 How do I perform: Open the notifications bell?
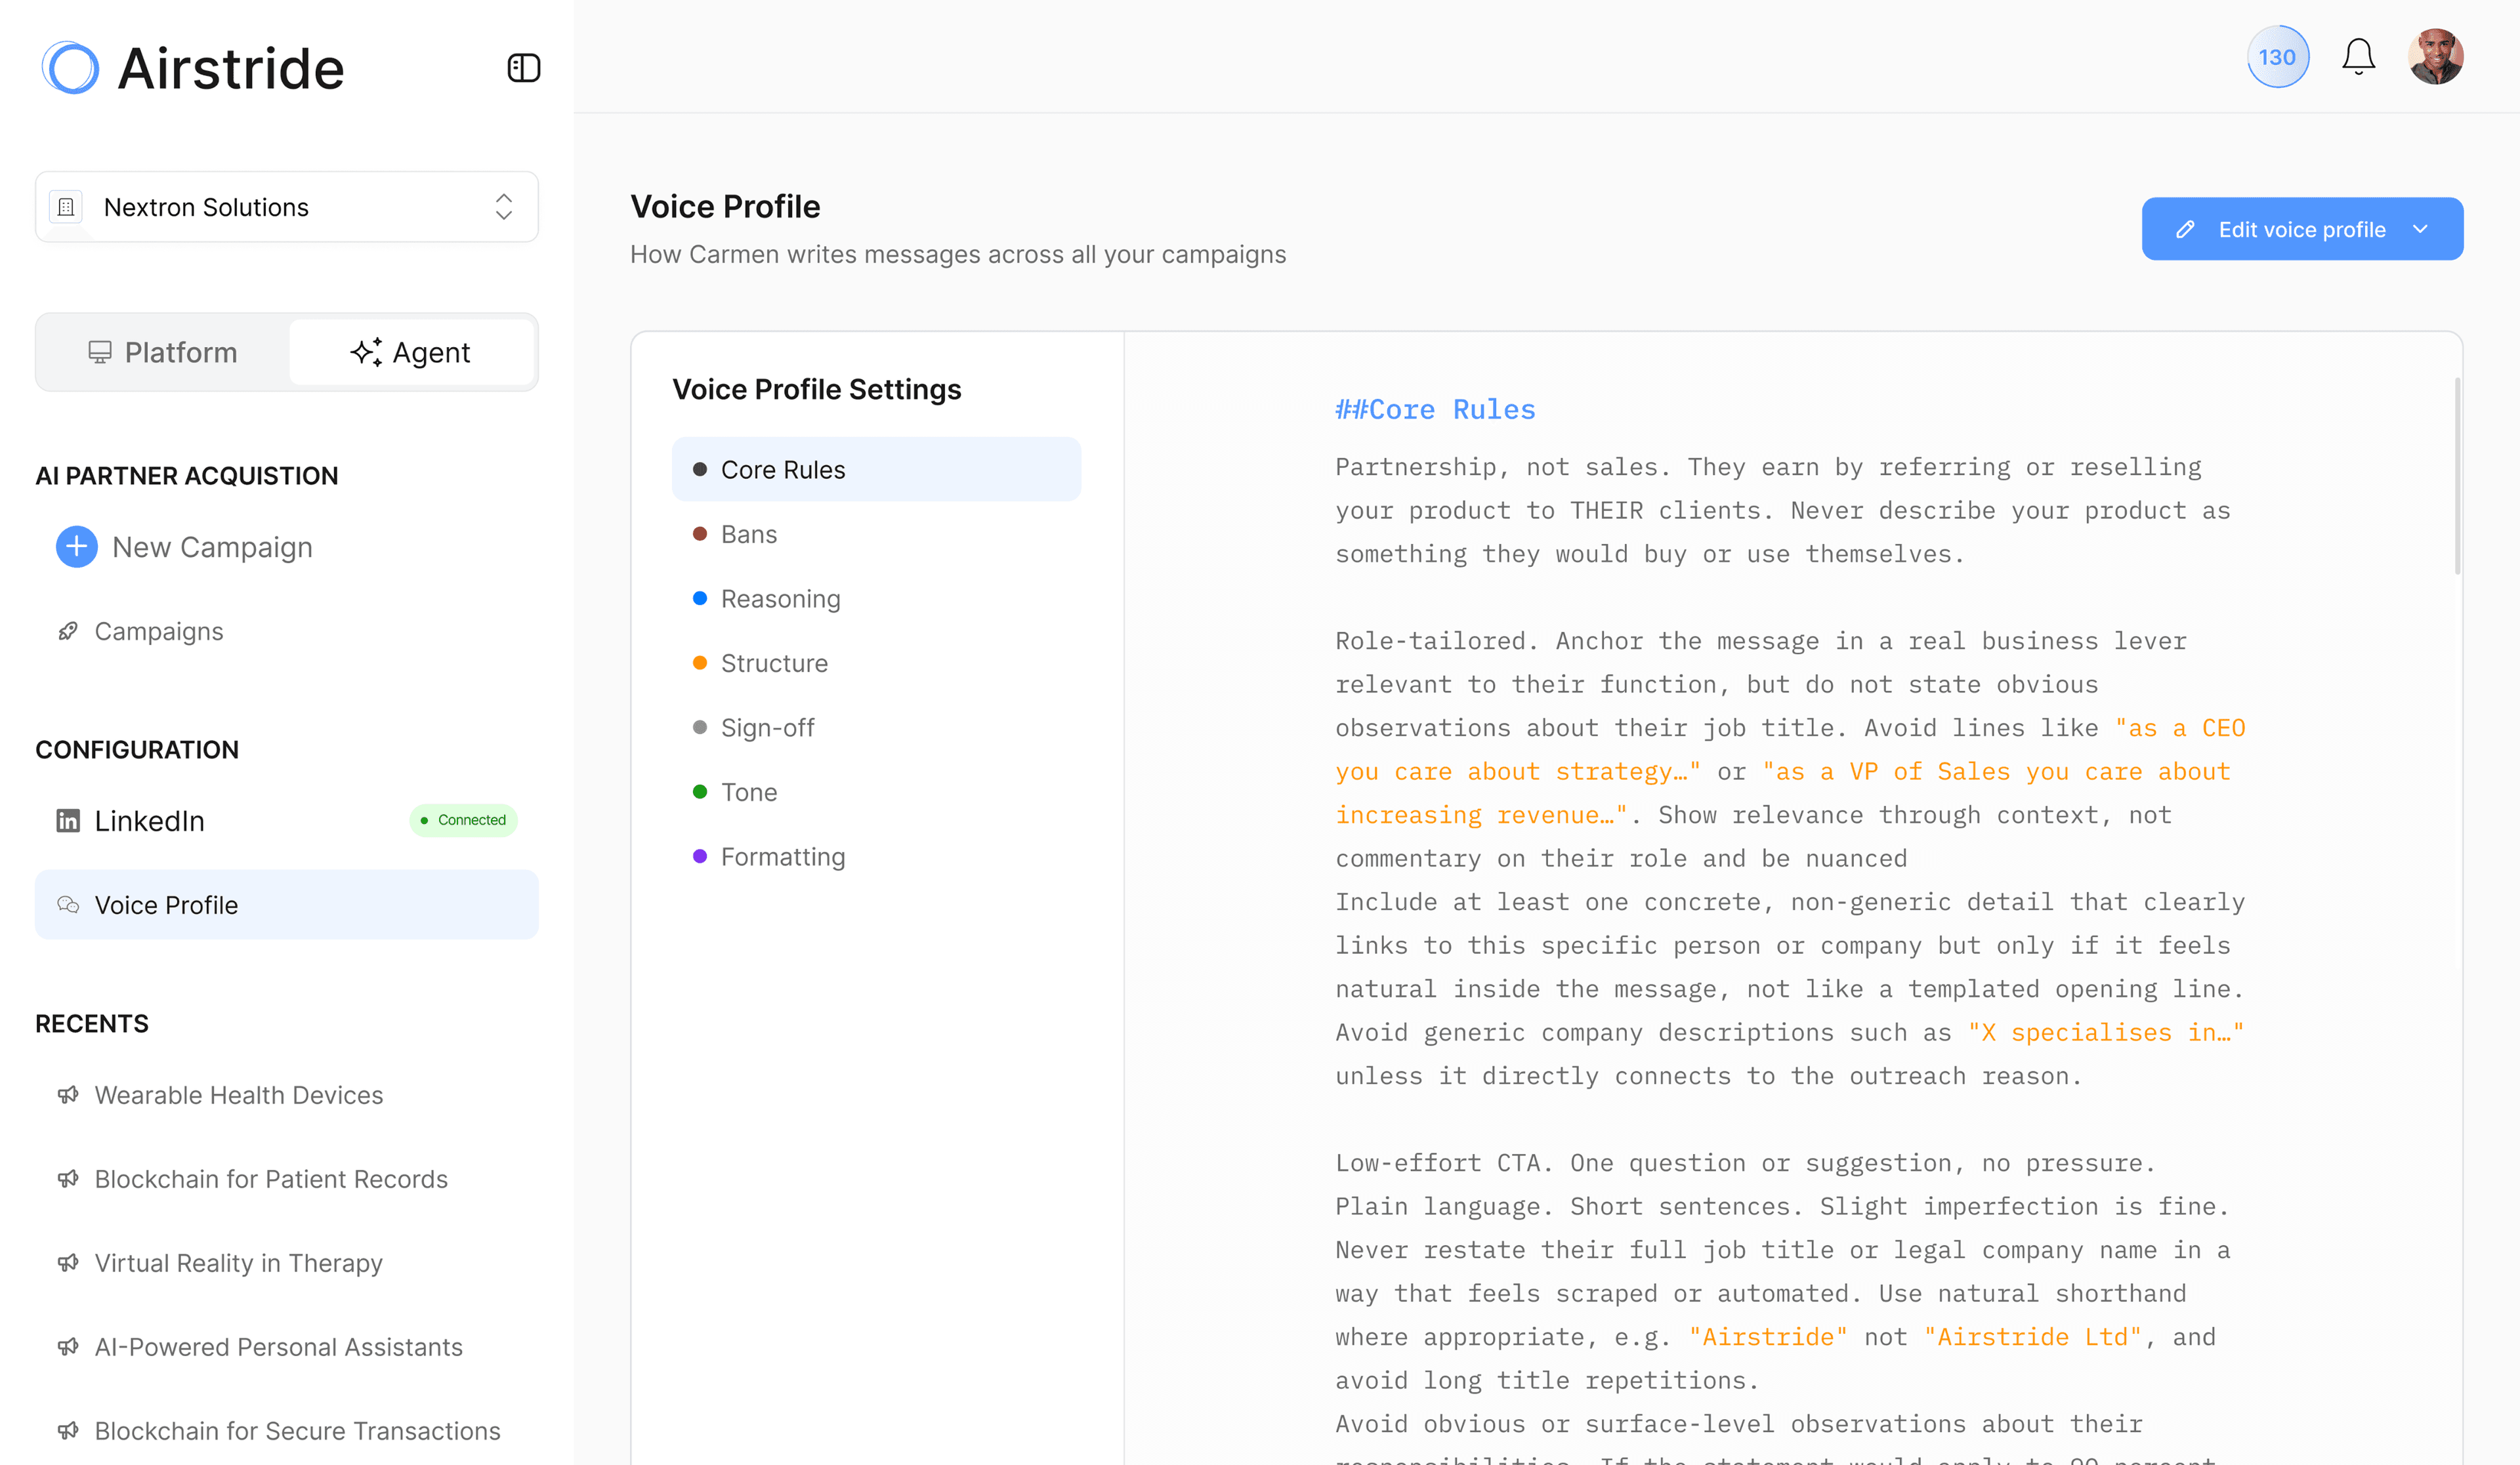2358,57
